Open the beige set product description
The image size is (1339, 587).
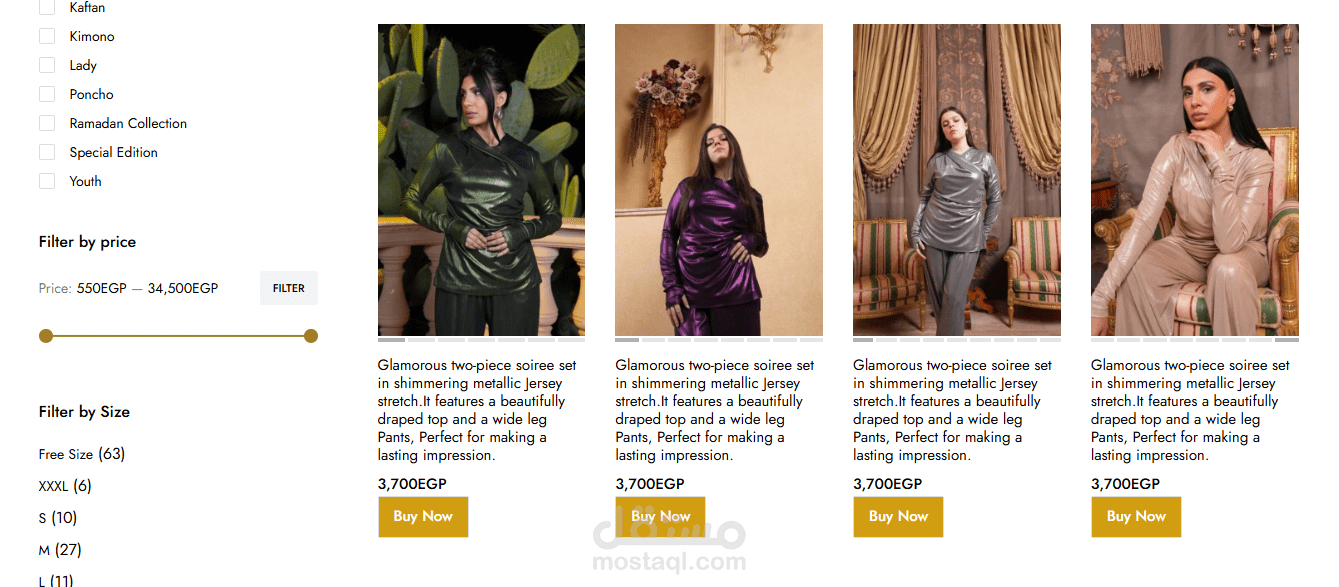[1190, 410]
